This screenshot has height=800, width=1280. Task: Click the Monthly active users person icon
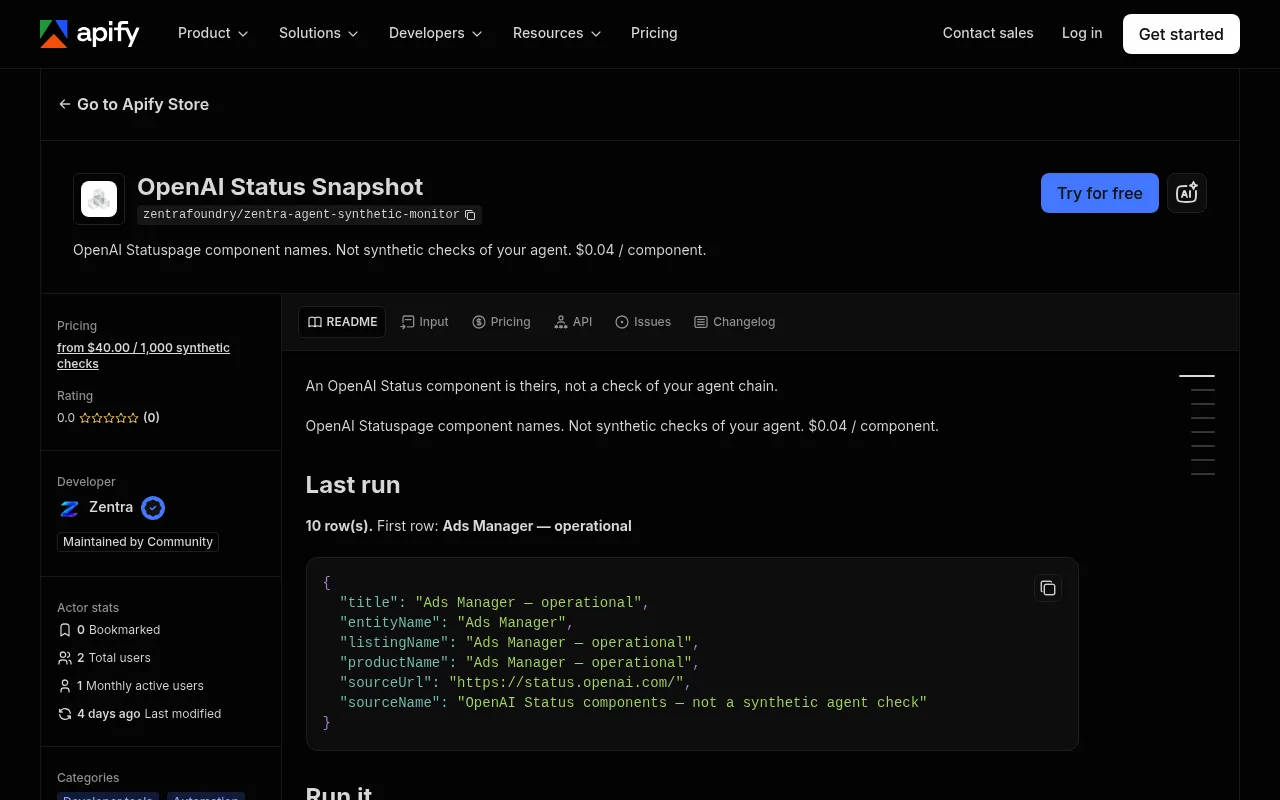(x=65, y=686)
